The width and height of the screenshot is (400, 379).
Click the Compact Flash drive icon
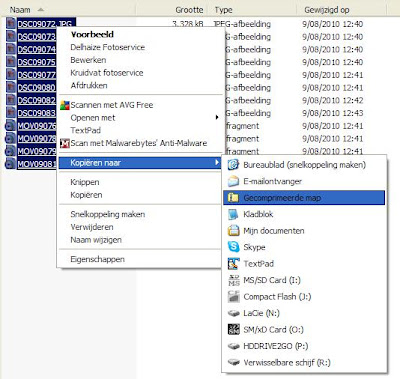point(233,297)
